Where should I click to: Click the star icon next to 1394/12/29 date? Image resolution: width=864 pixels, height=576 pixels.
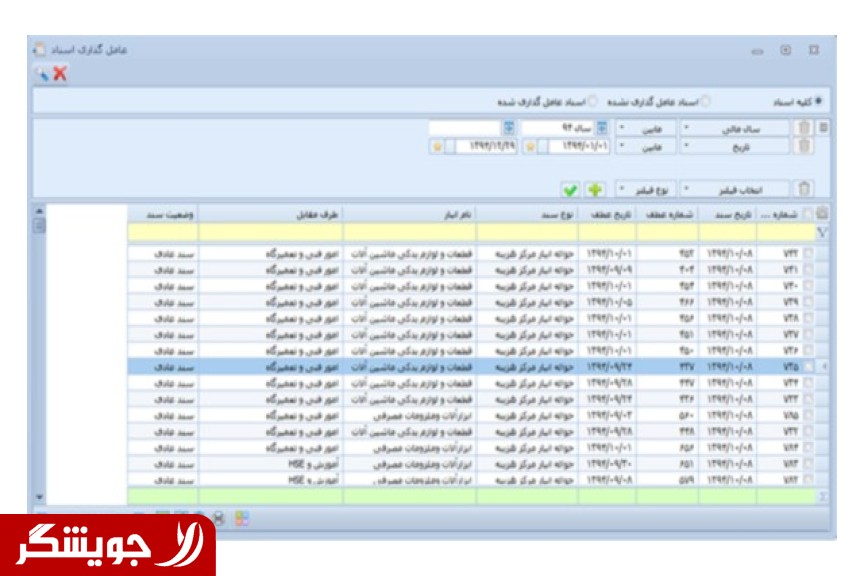pyautogui.click(x=437, y=147)
